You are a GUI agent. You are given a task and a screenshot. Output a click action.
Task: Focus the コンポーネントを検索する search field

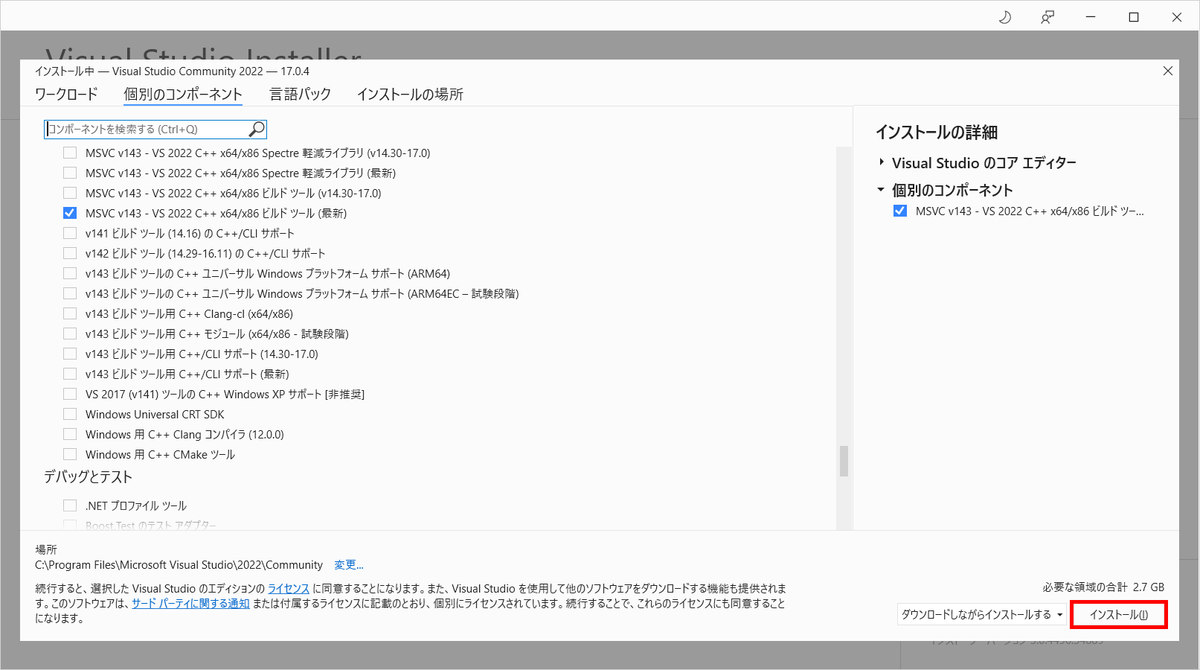(155, 129)
